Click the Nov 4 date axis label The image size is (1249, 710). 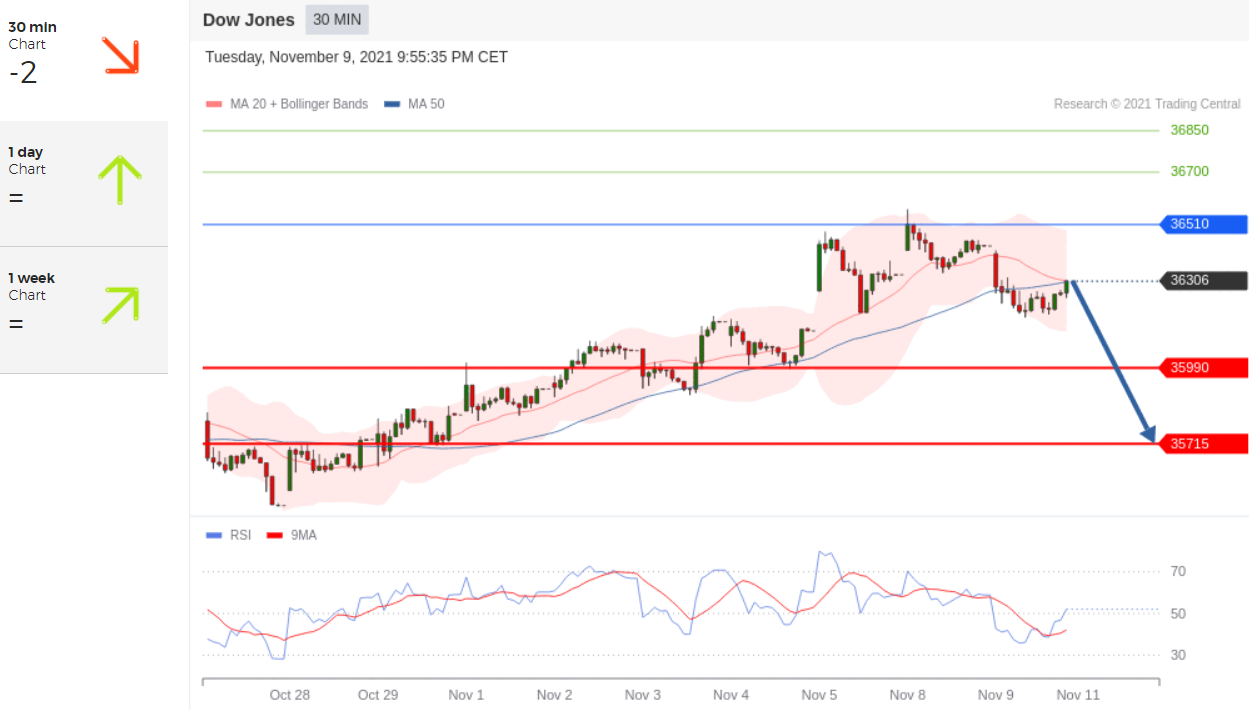point(731,695)
